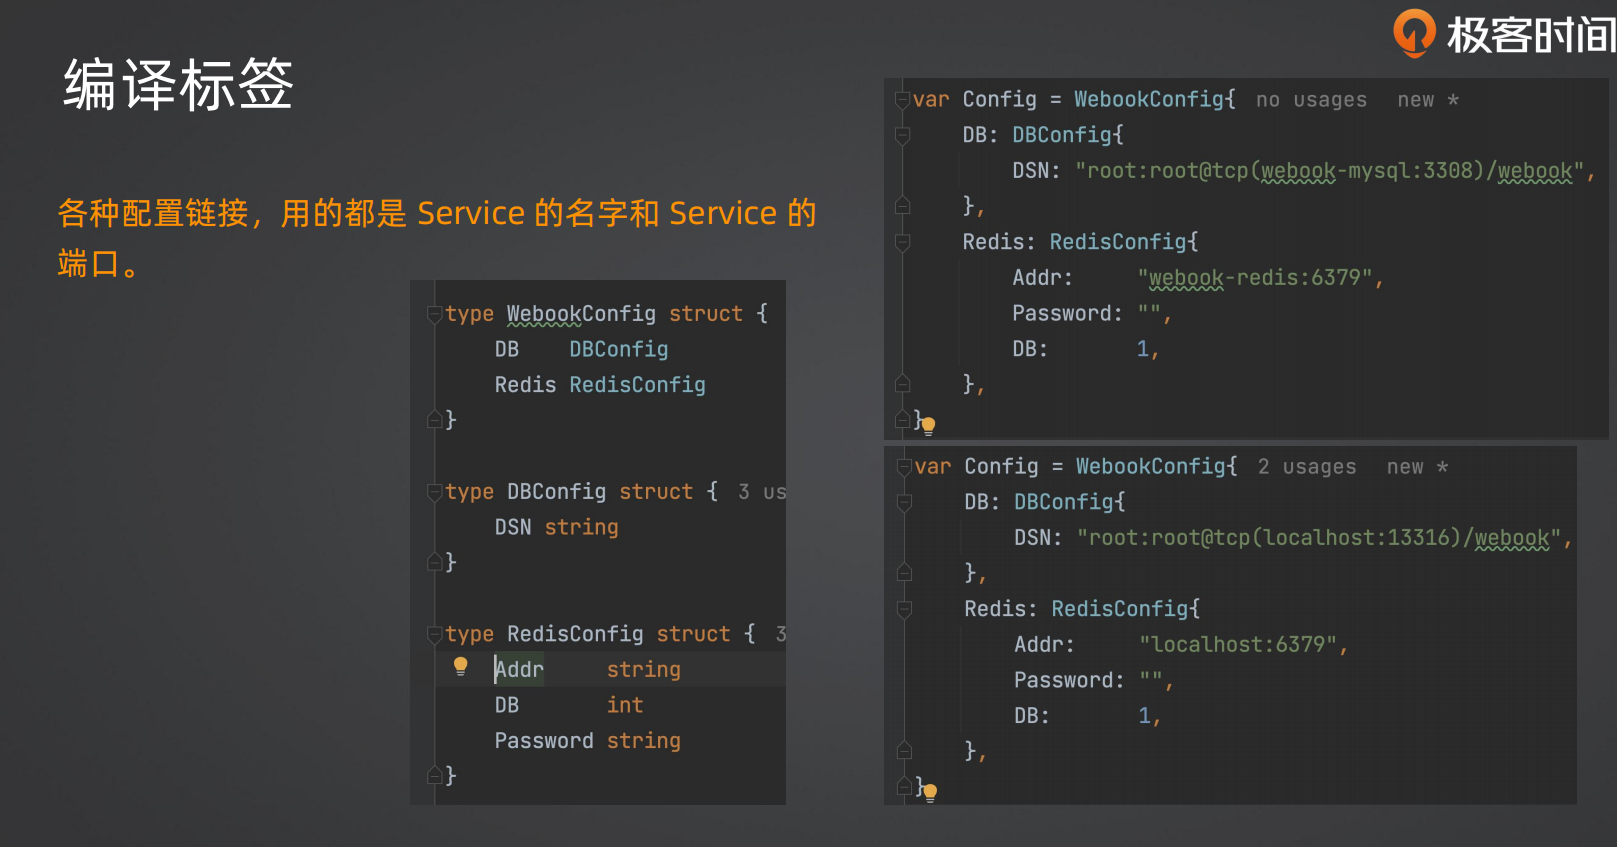
Task: Fold the DB: DBConfig block in lower panel
Action: [x=904, y=502]
